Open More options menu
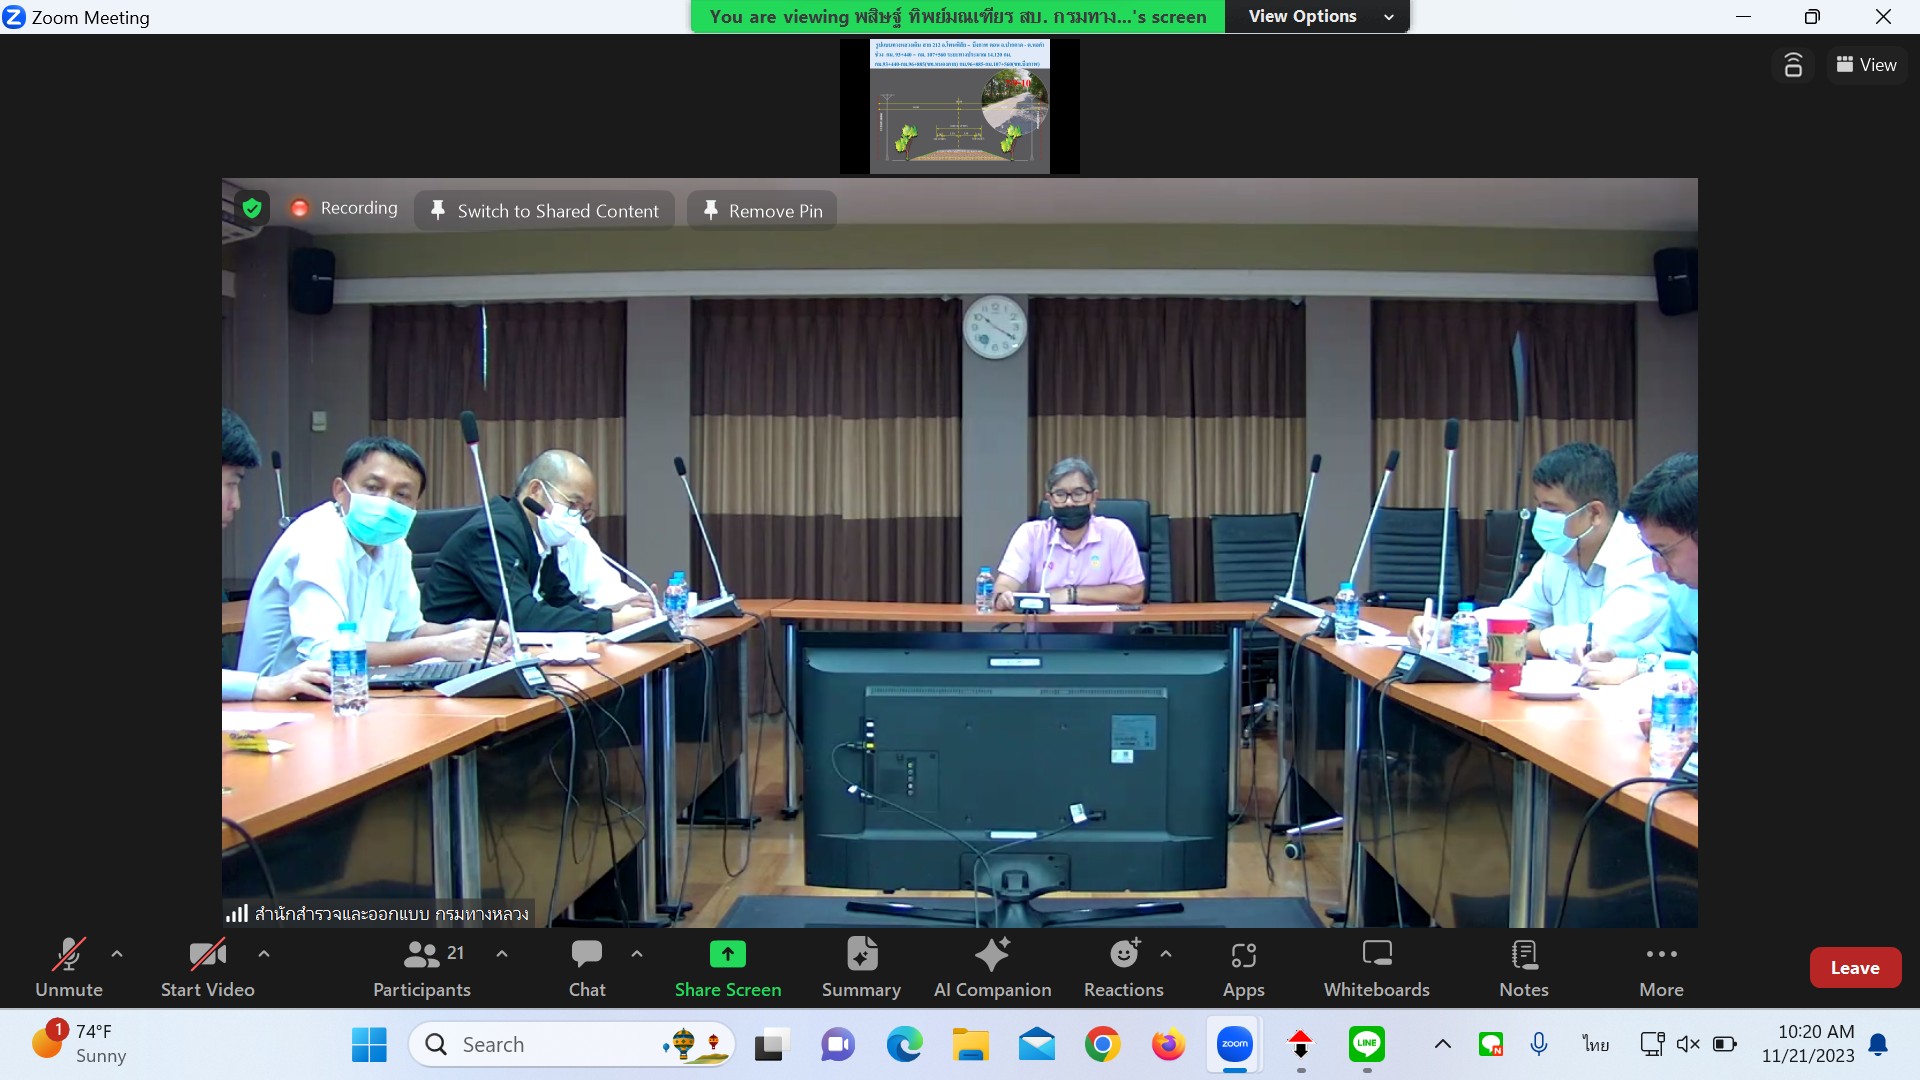The width and height of the screenshot is (1920, 1080). pos(1661,967)
